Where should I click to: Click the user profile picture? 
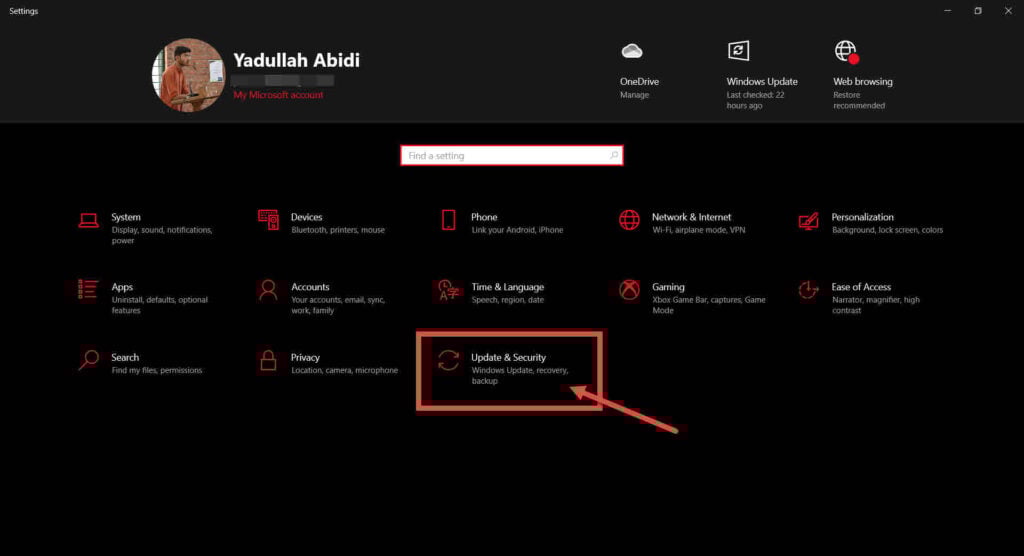tap(188, 75)
